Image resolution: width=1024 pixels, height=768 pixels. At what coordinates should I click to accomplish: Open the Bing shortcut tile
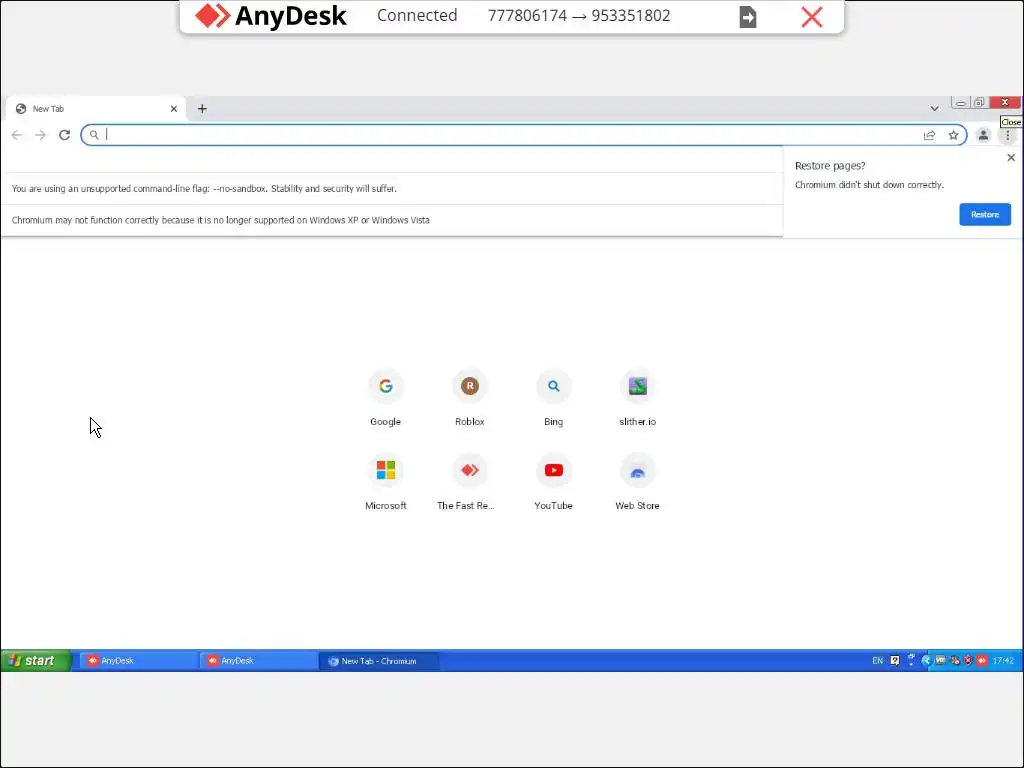point(553,398)
